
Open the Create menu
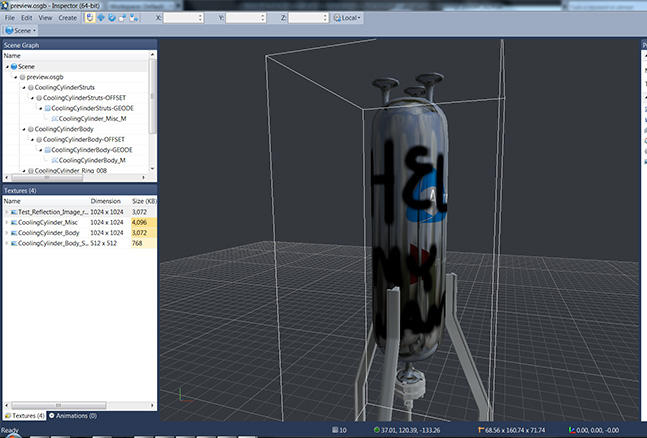[x=67, y=18]
